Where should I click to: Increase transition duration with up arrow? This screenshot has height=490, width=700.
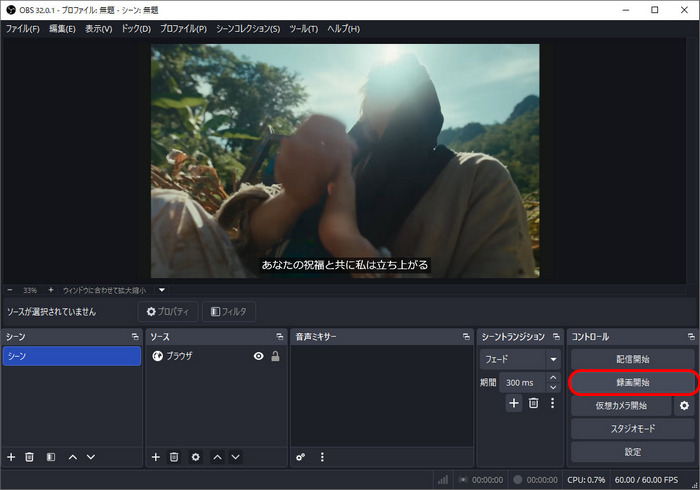[553, 378]
